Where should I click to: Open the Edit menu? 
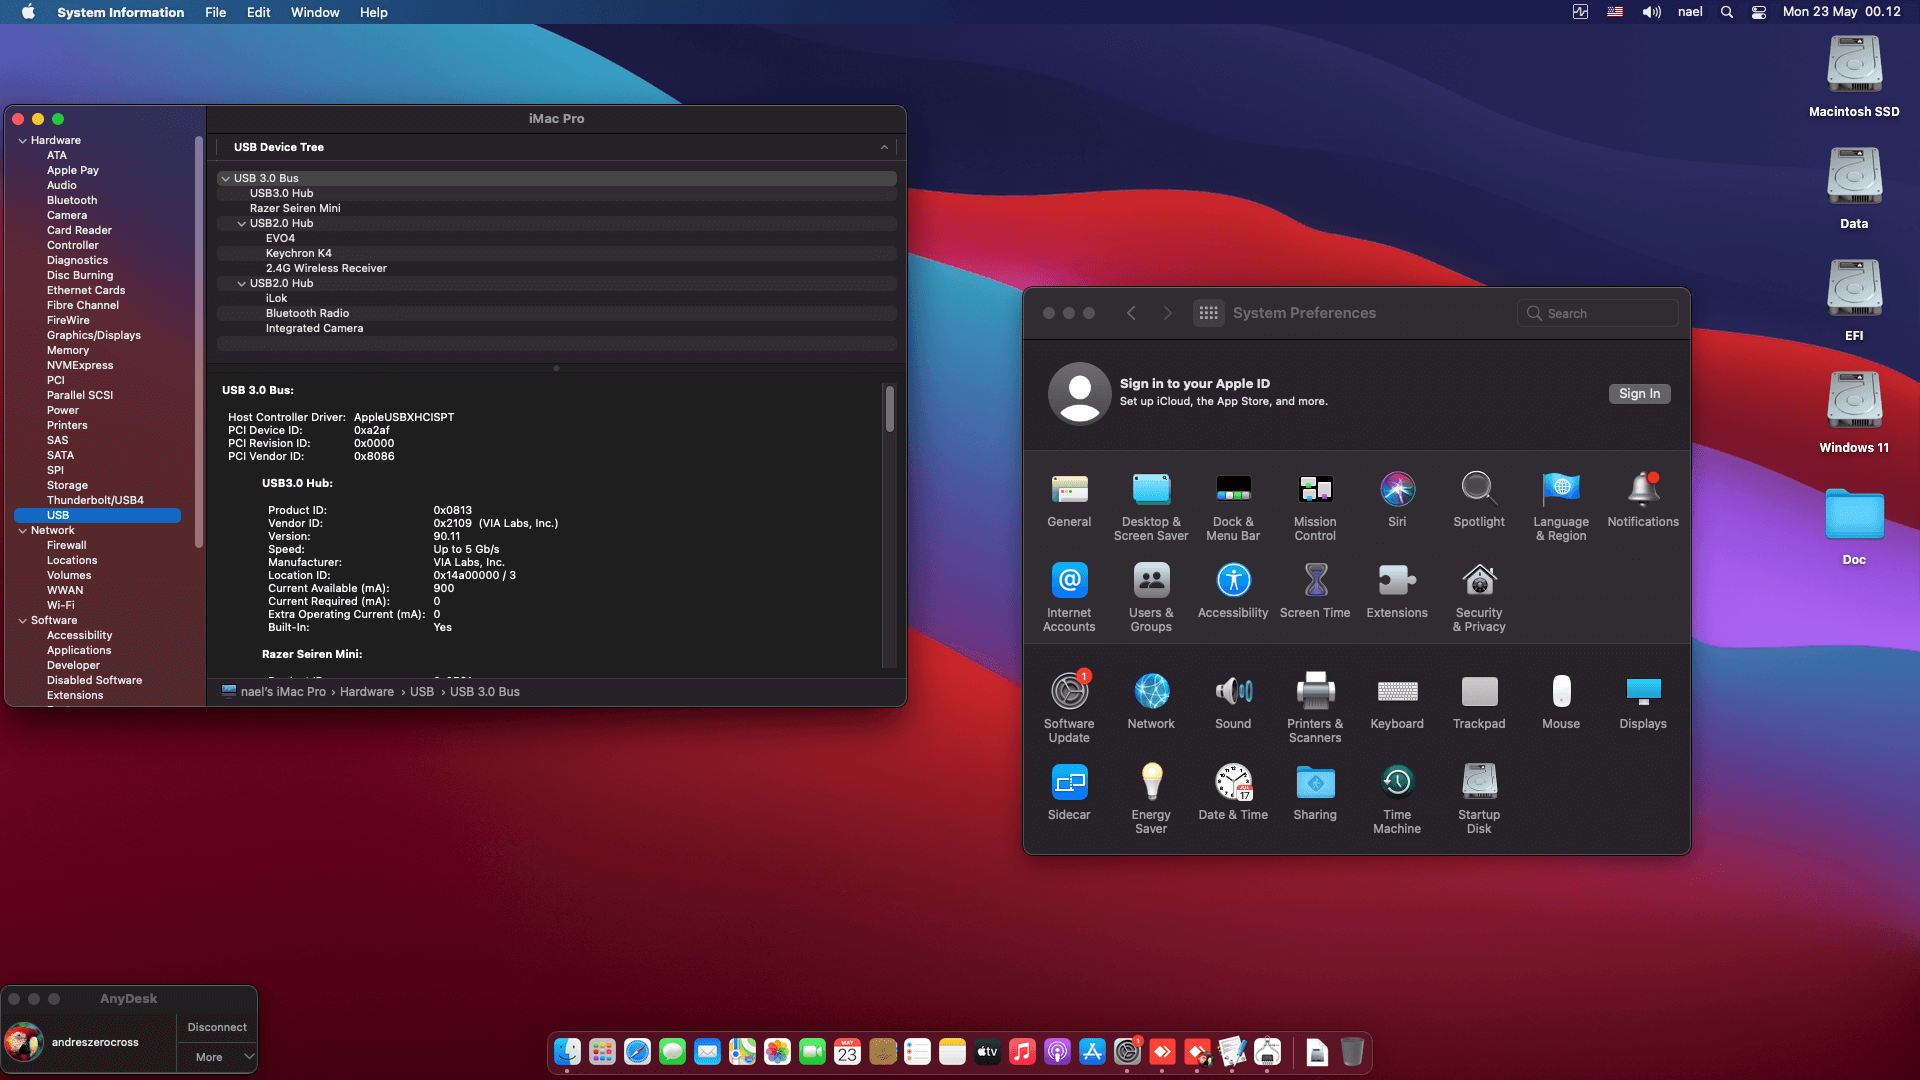tap(258, 12)
